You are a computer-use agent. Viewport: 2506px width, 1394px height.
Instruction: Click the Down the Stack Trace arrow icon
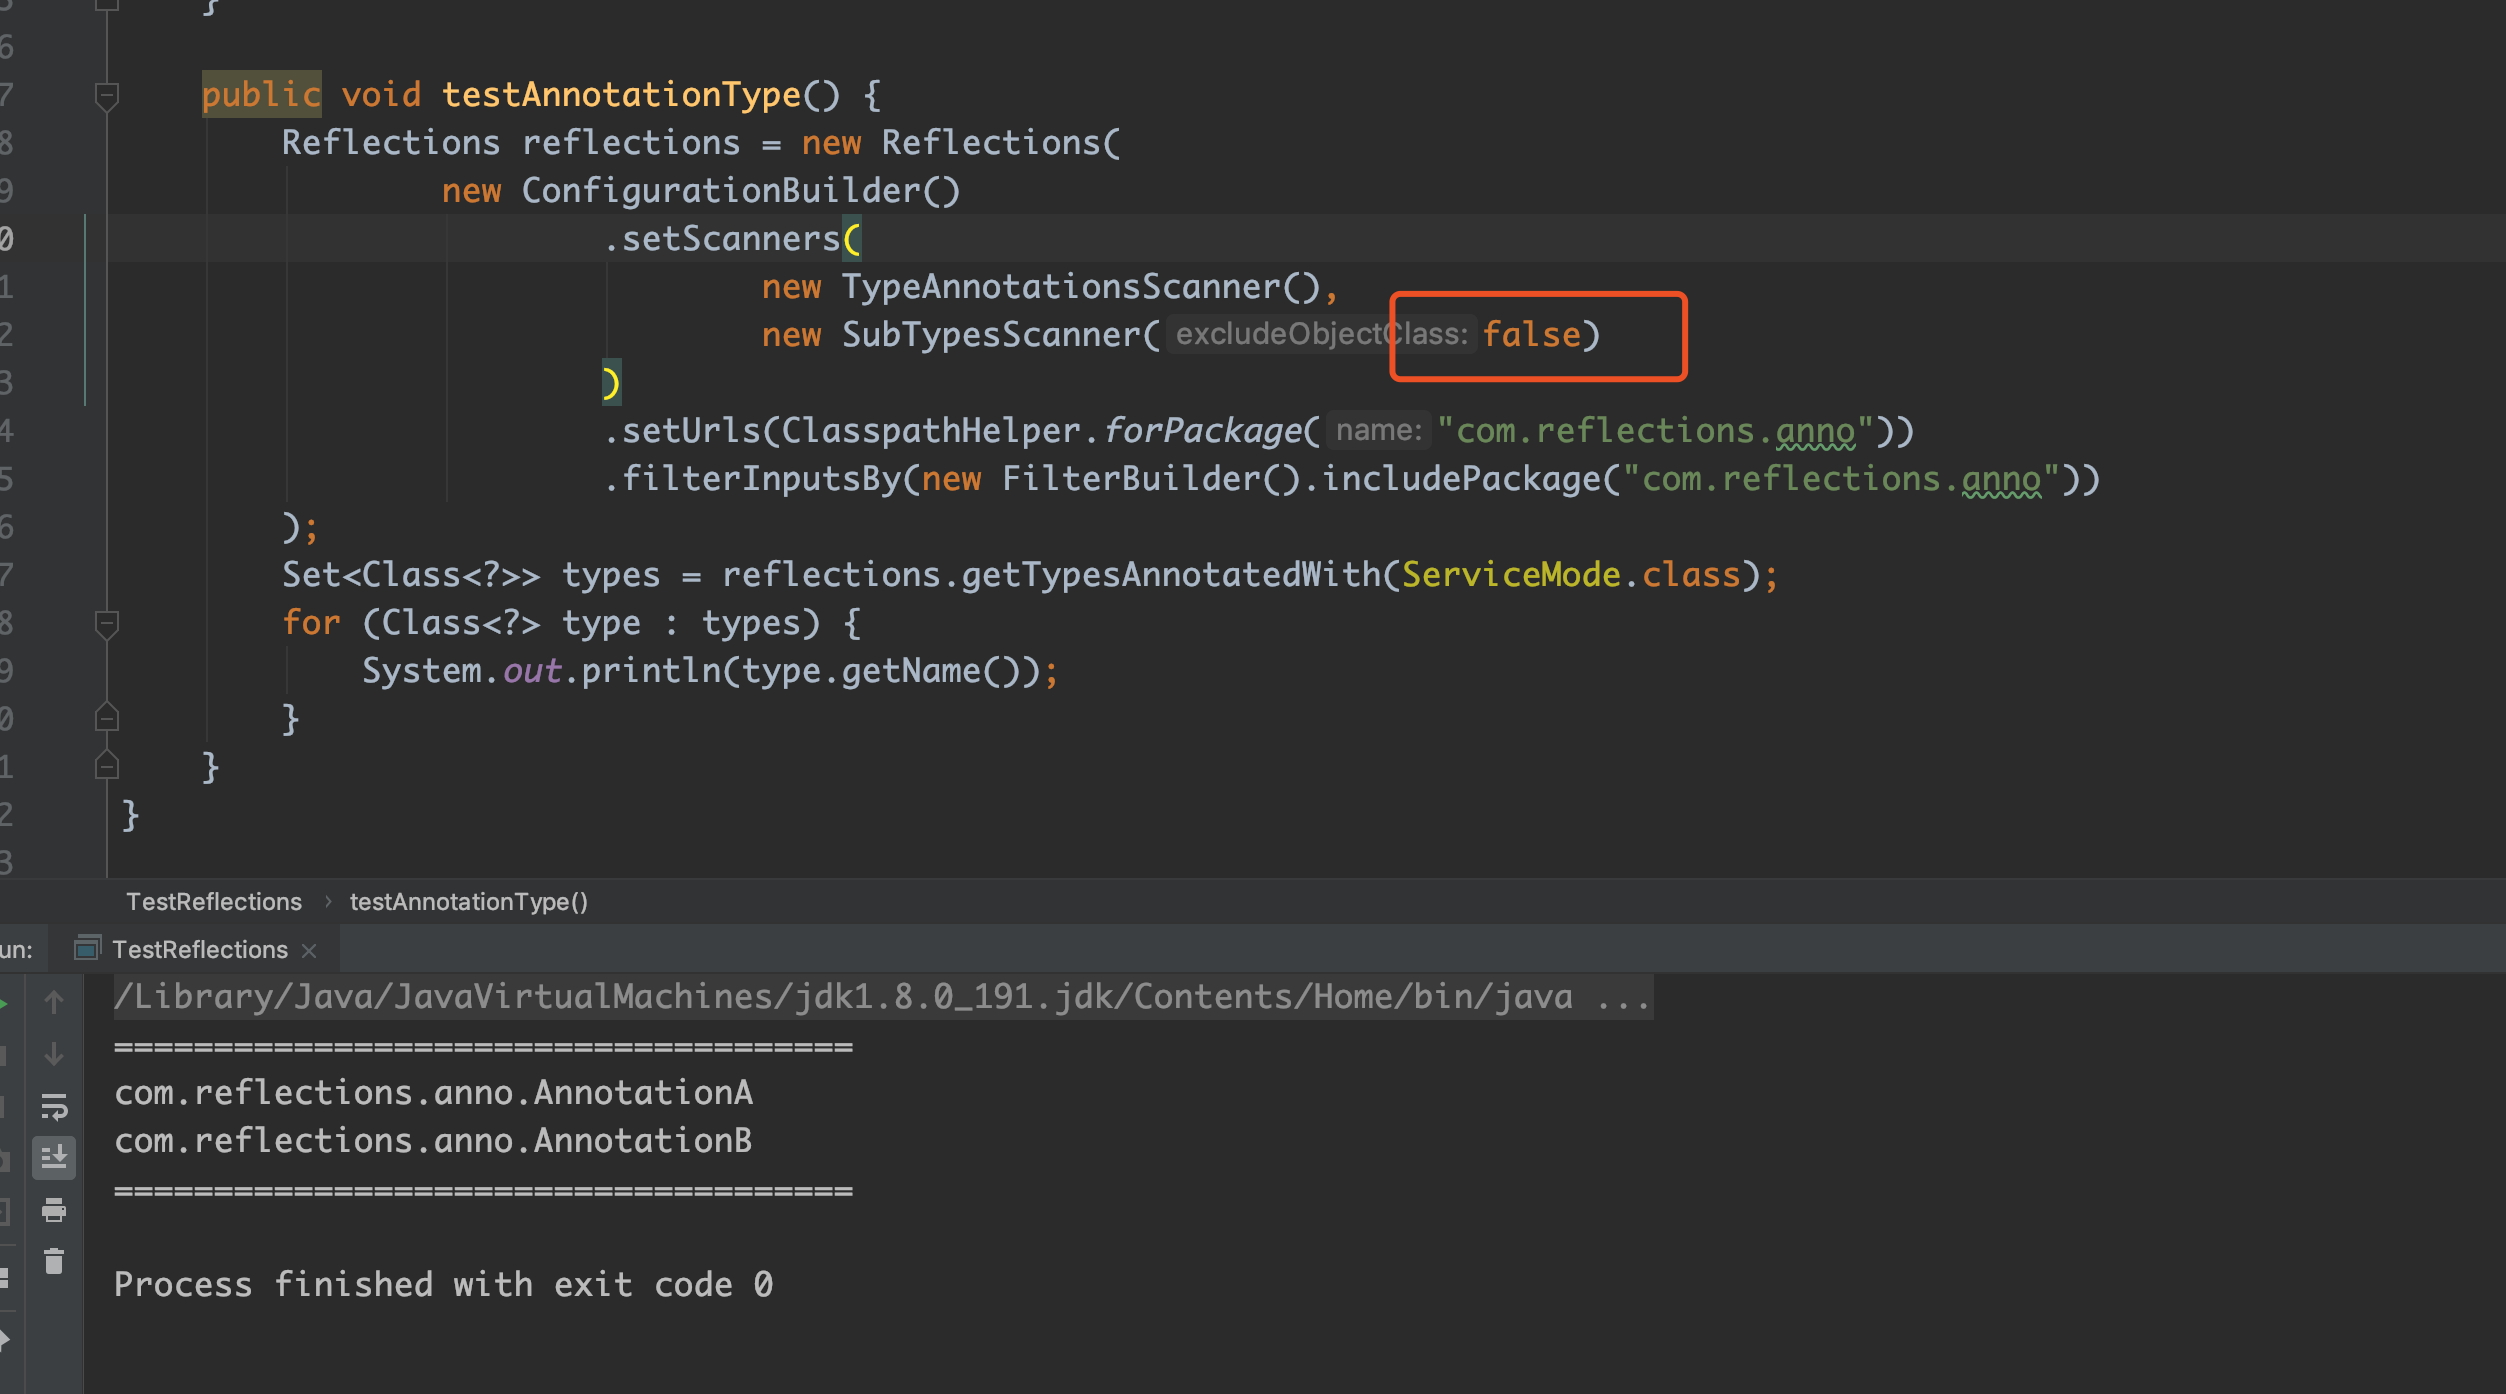tap(54, 1055)
